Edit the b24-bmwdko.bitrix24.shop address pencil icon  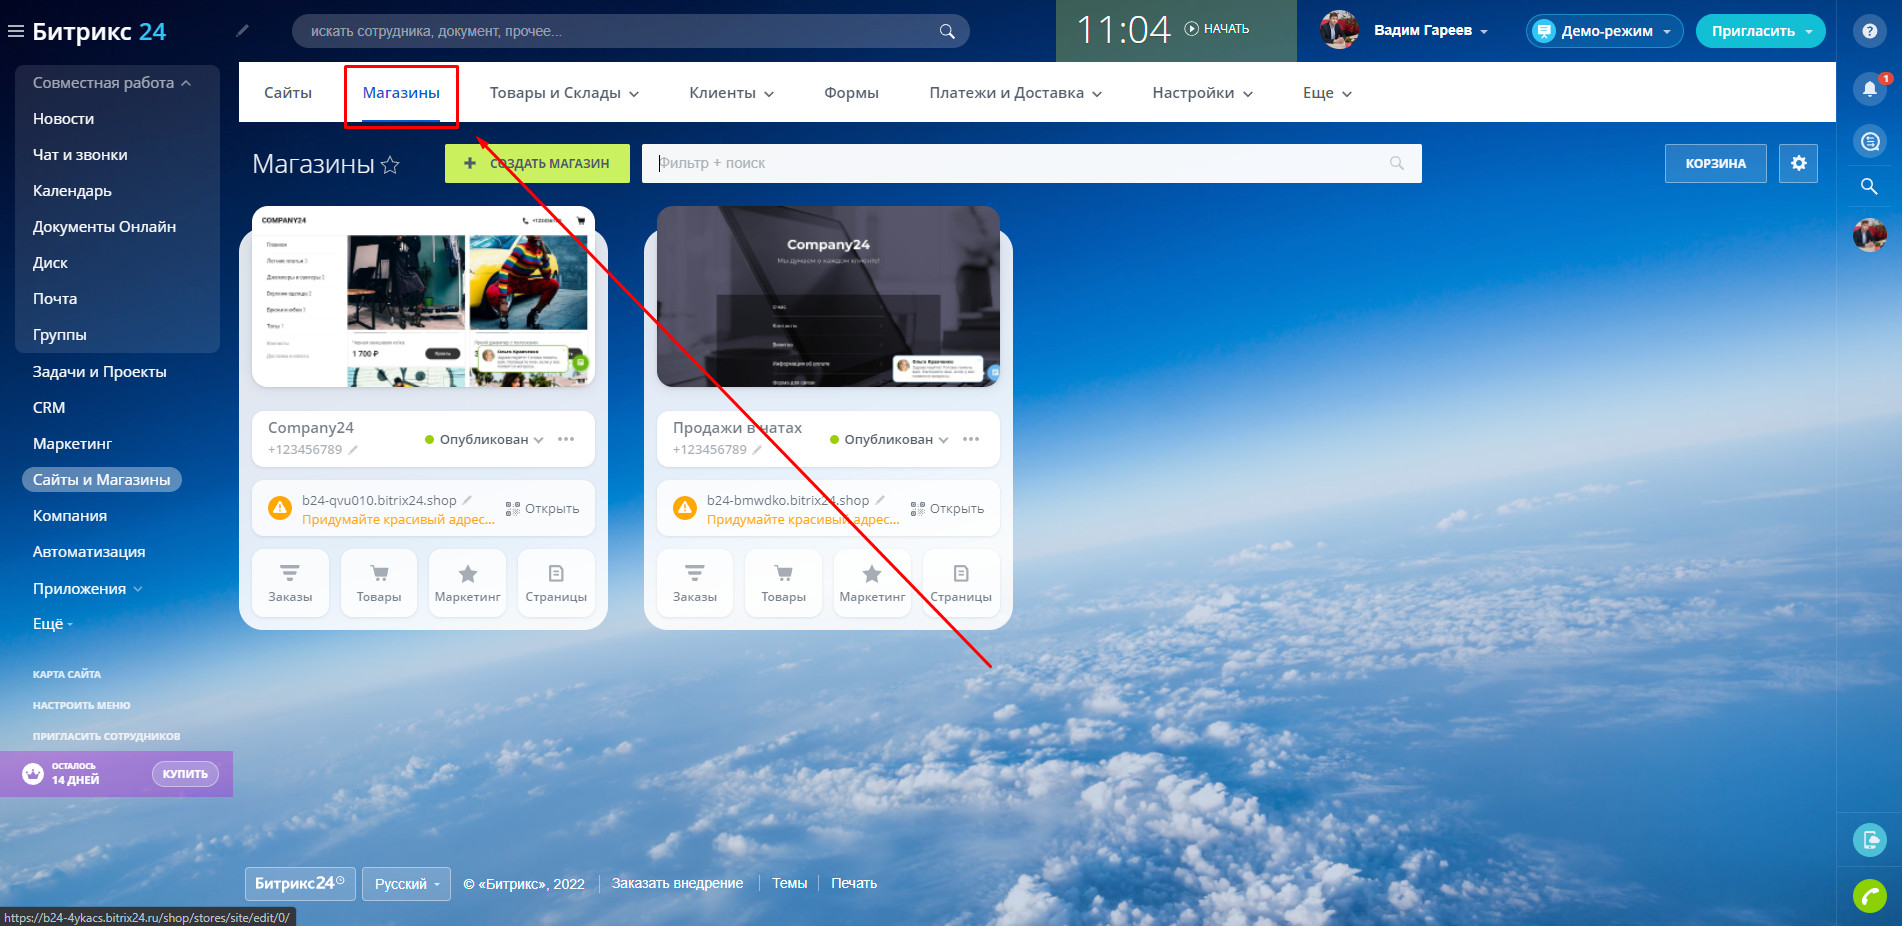[x=880, y=500]
